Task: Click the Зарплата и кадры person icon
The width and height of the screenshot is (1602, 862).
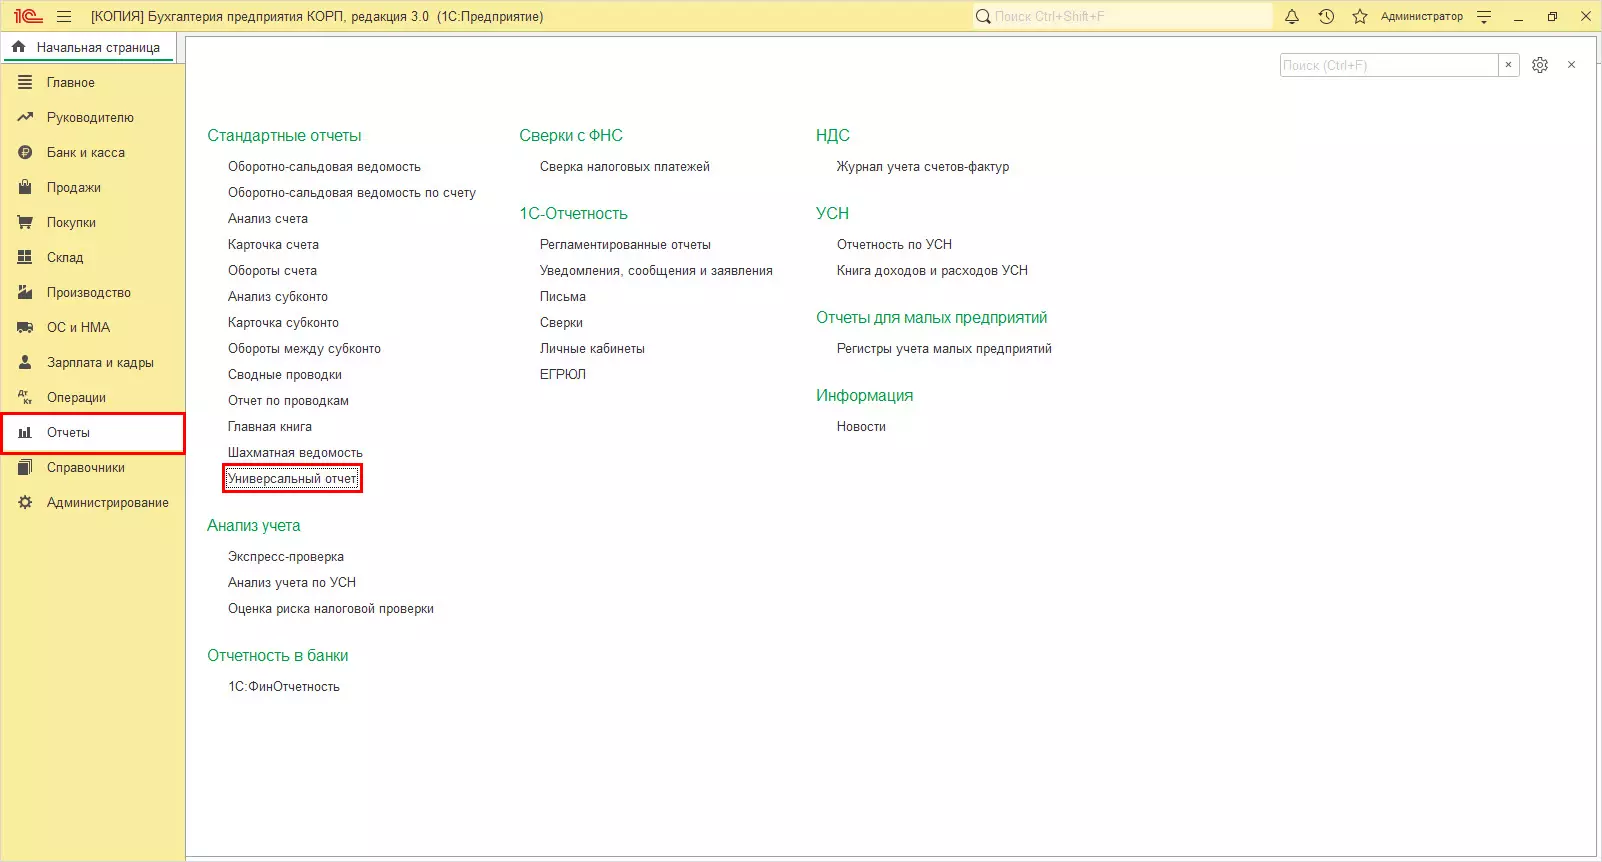Action: pos(25,362)
